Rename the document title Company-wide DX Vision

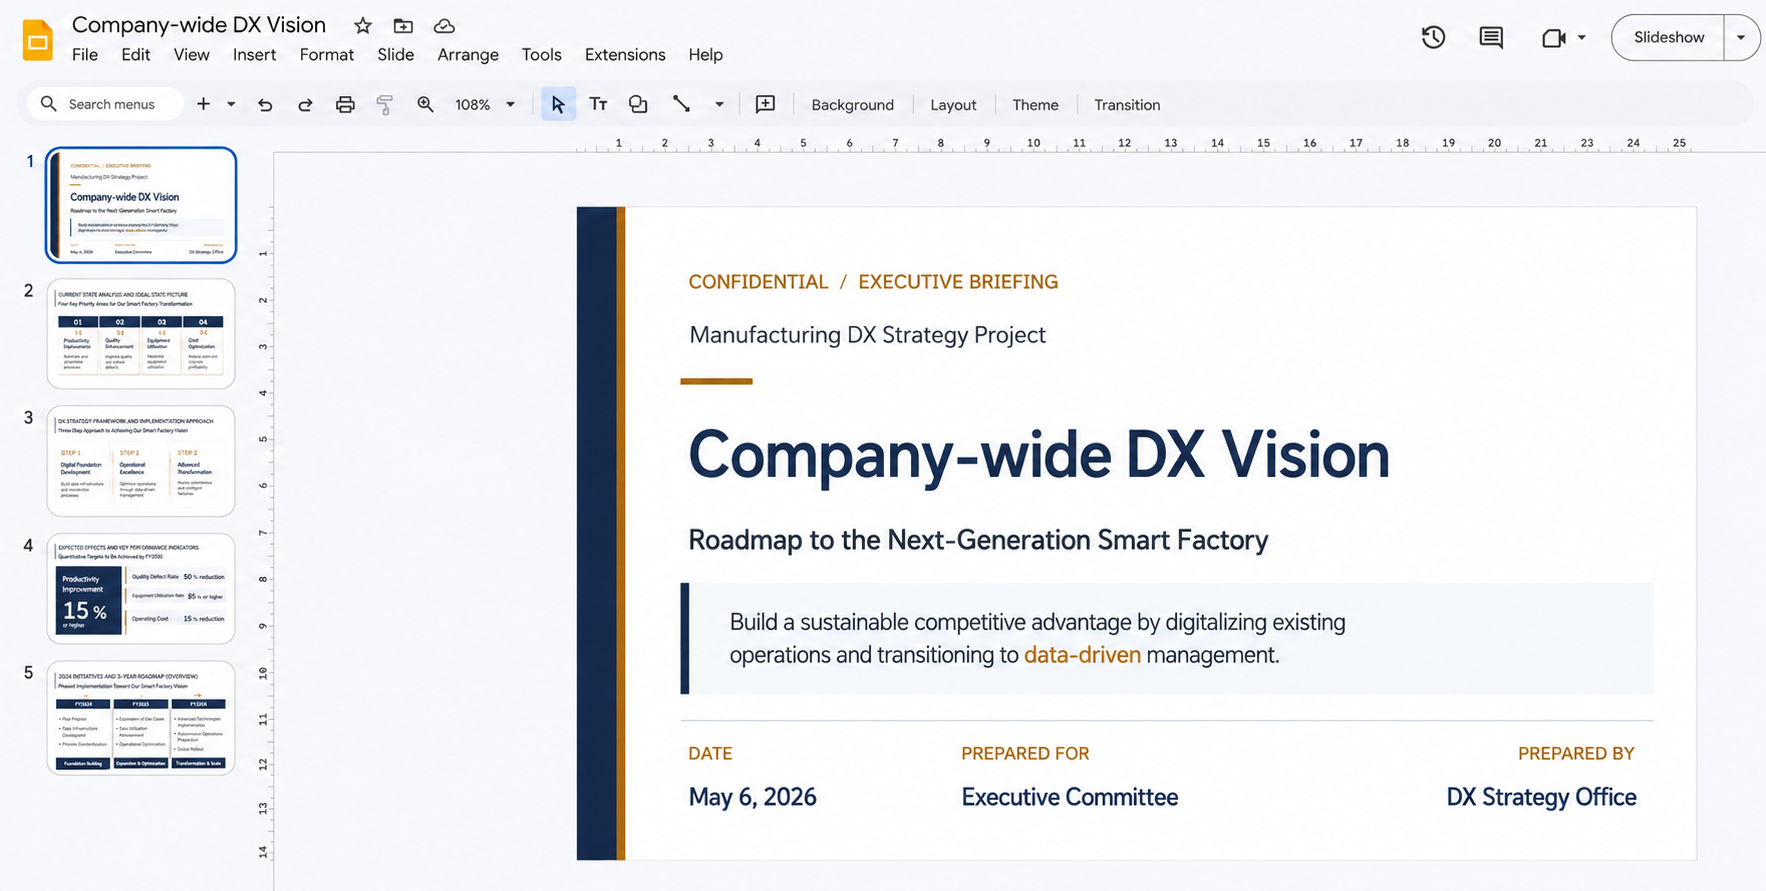pos(199,25)
